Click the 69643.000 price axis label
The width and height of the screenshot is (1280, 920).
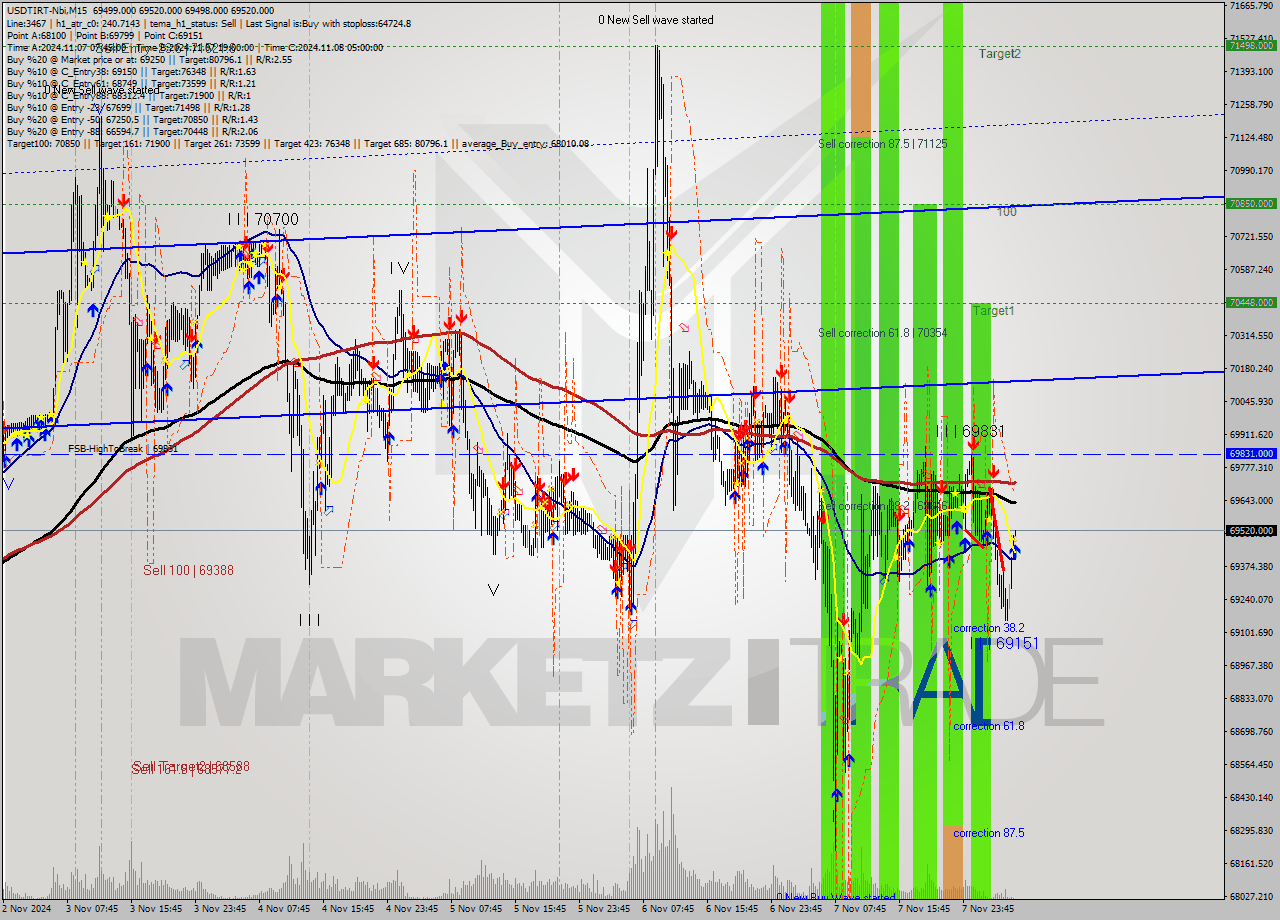(1251, 500)
